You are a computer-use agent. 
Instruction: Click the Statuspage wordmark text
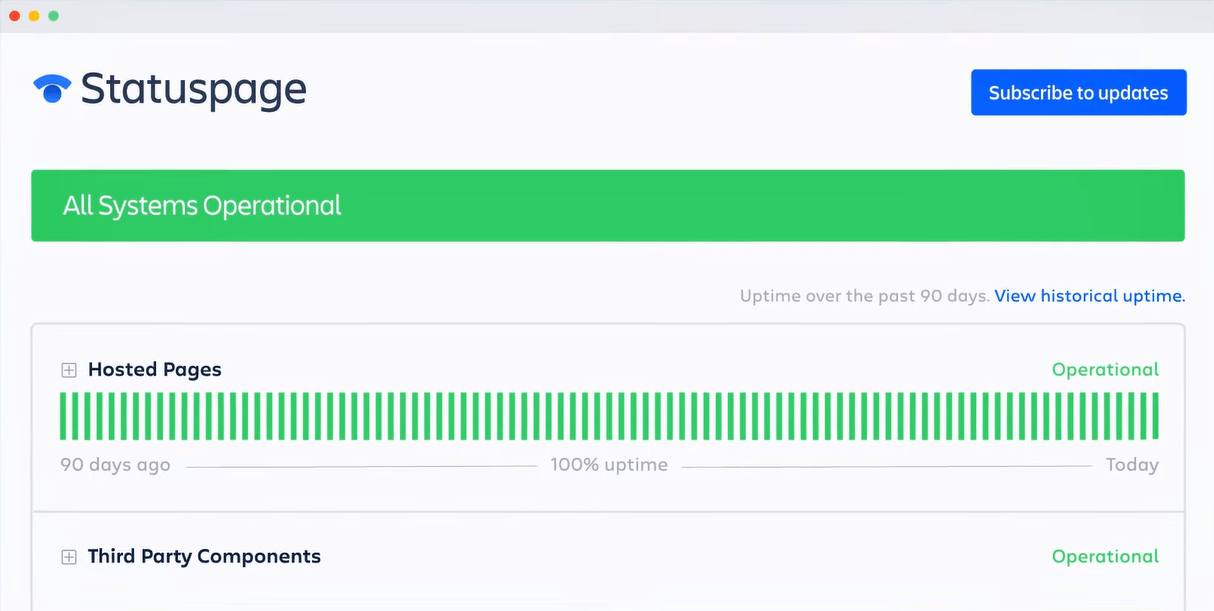coord(193,90)
